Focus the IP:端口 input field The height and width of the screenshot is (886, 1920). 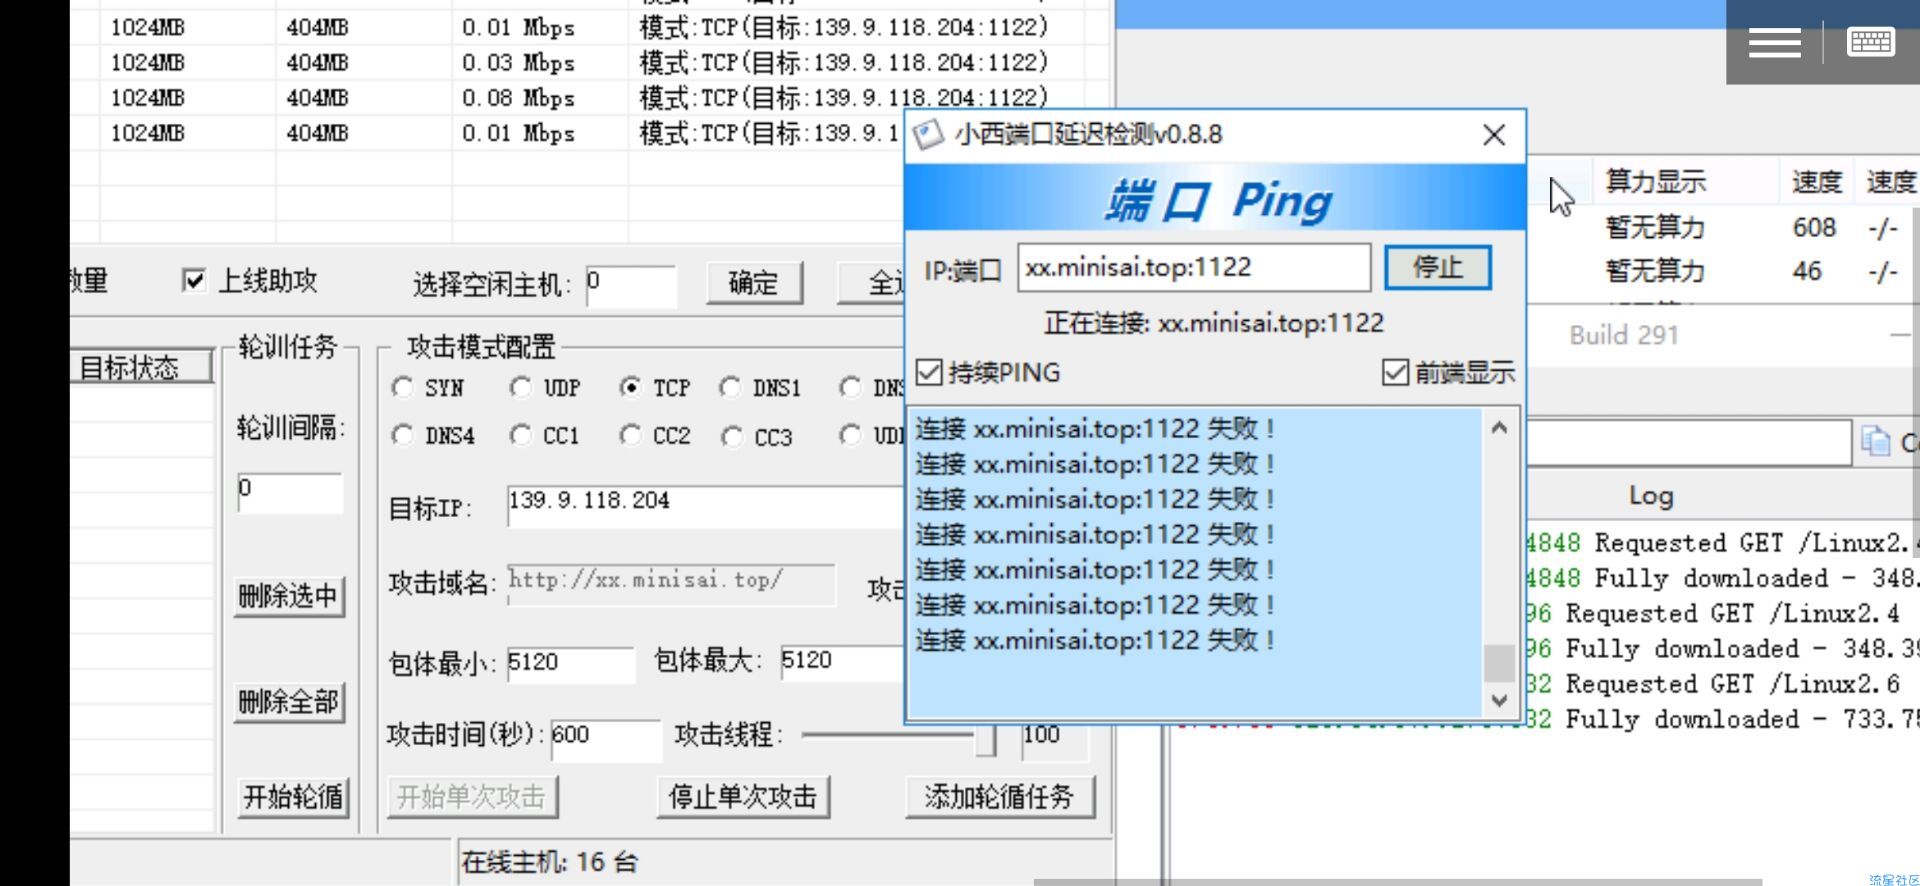[1194, 267]
